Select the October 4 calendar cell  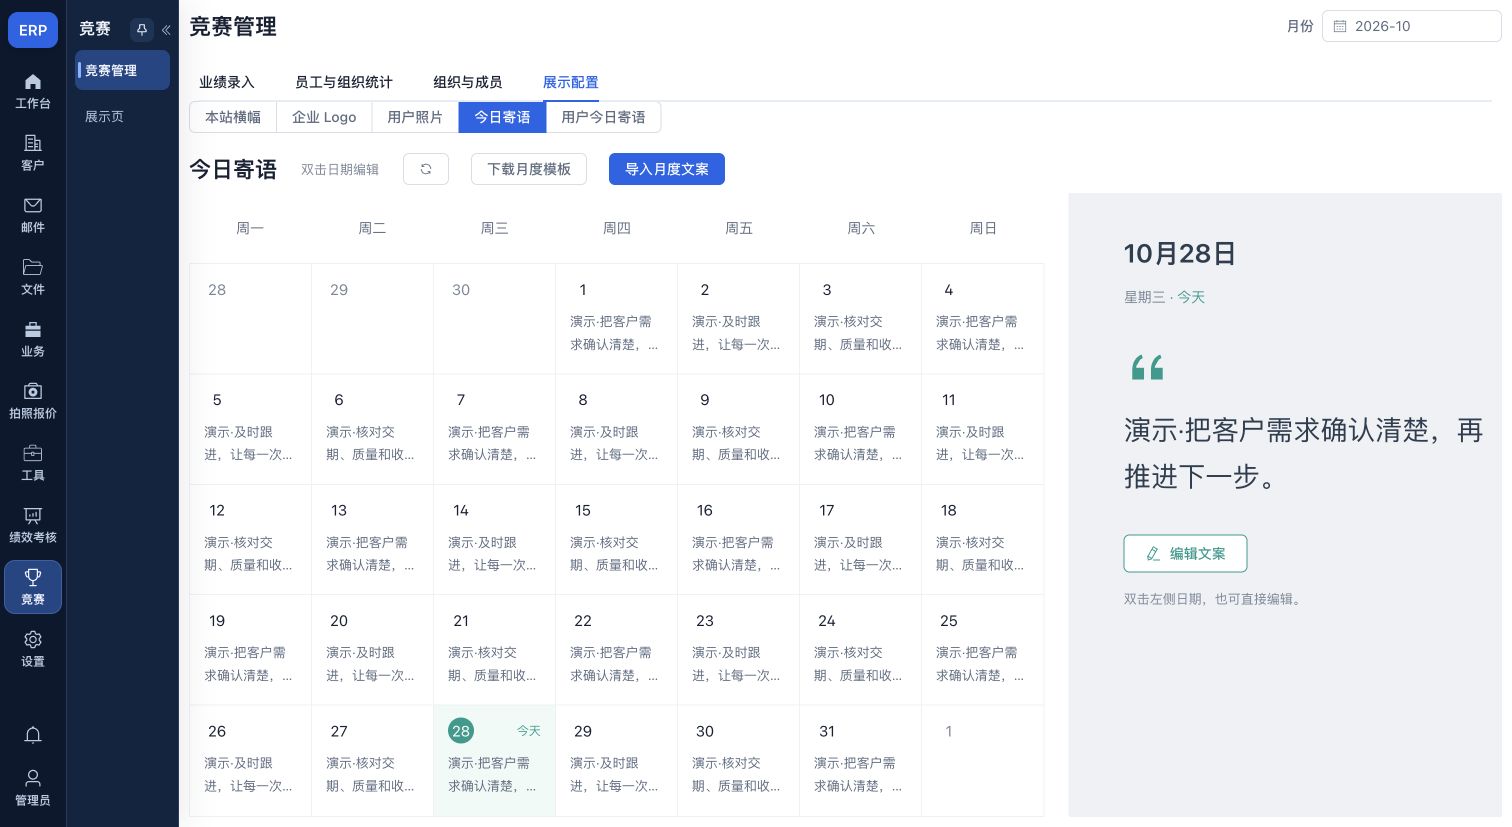click(x=982, y=319)
